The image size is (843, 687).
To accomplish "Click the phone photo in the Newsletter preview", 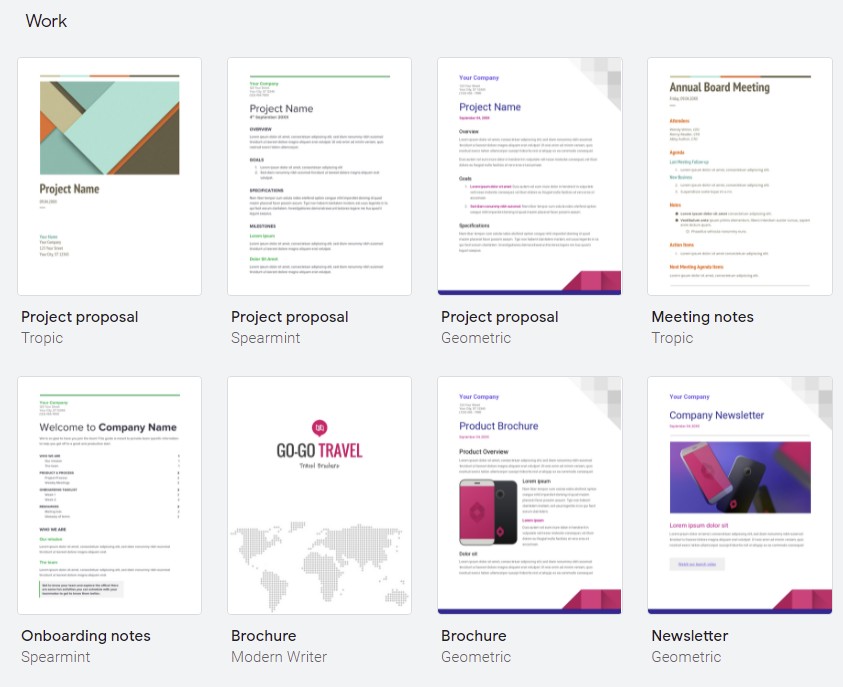I will (x=739, y=478).
